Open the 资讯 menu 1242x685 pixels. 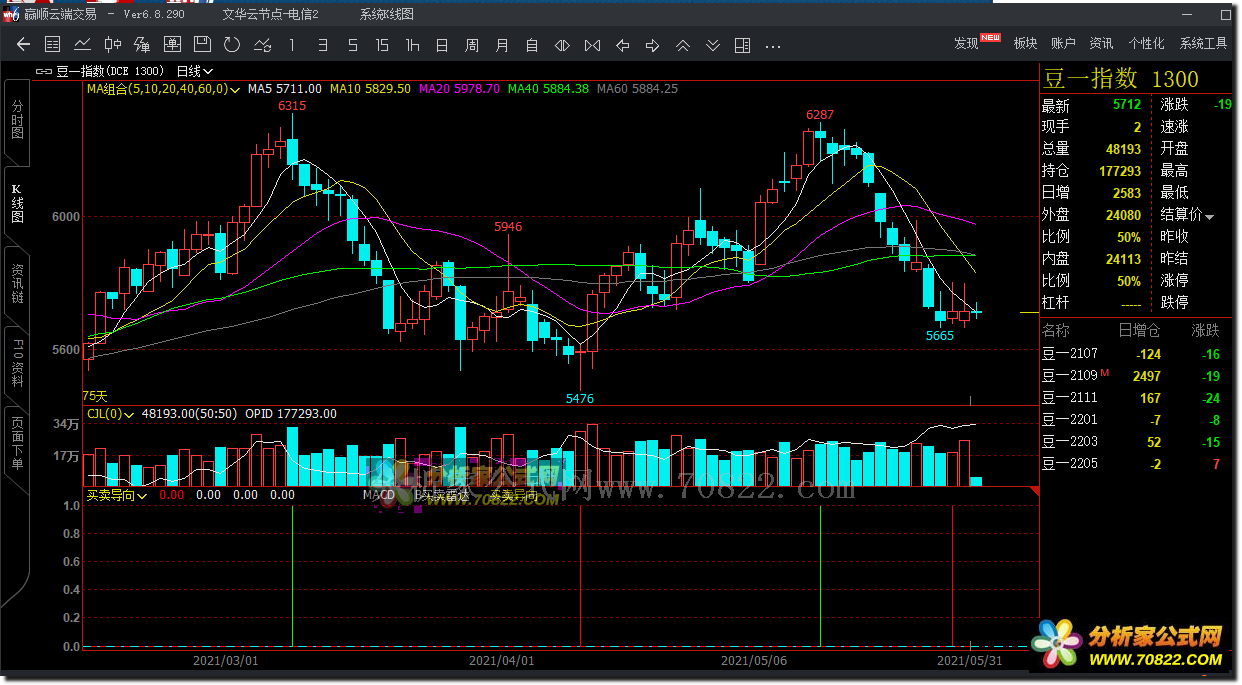[x=1101, y=43]
